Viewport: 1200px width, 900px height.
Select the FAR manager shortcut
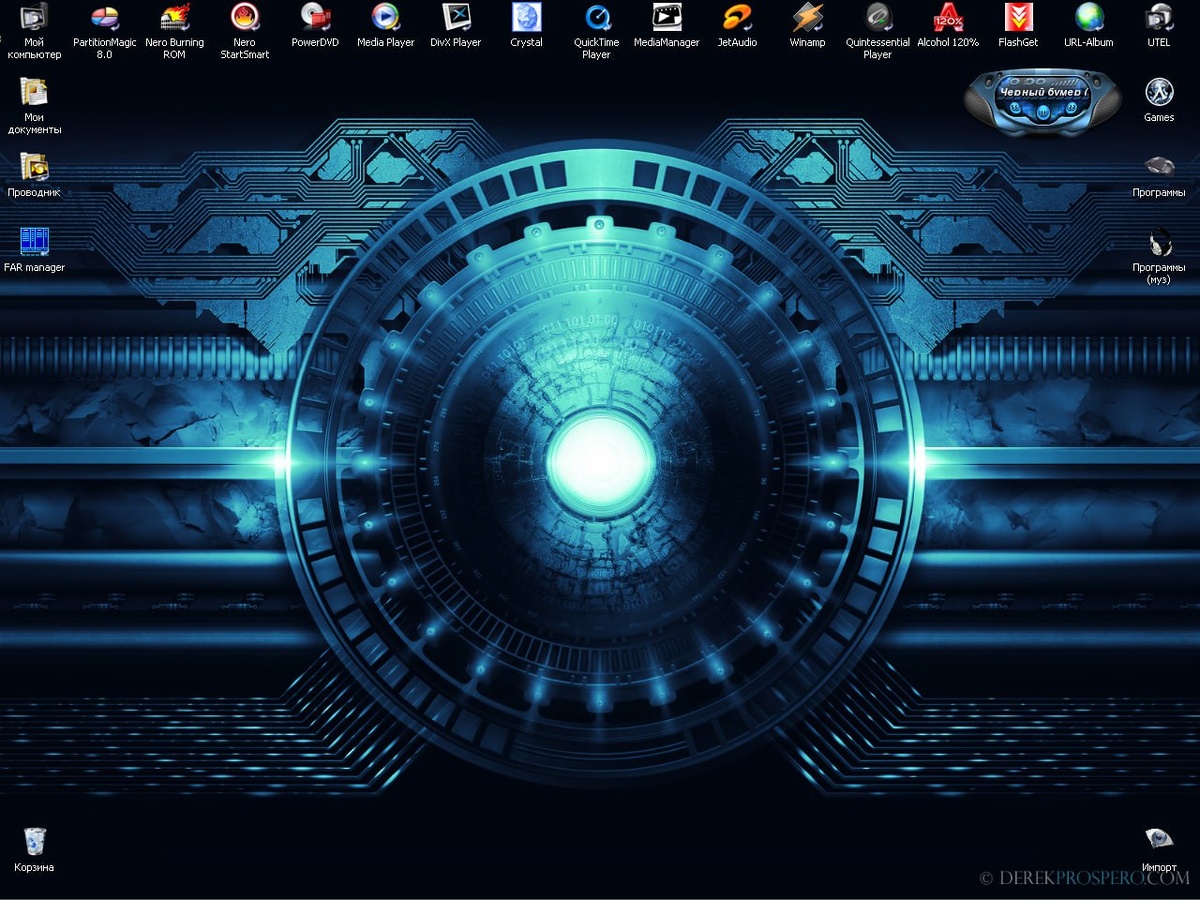coord(34,250)
